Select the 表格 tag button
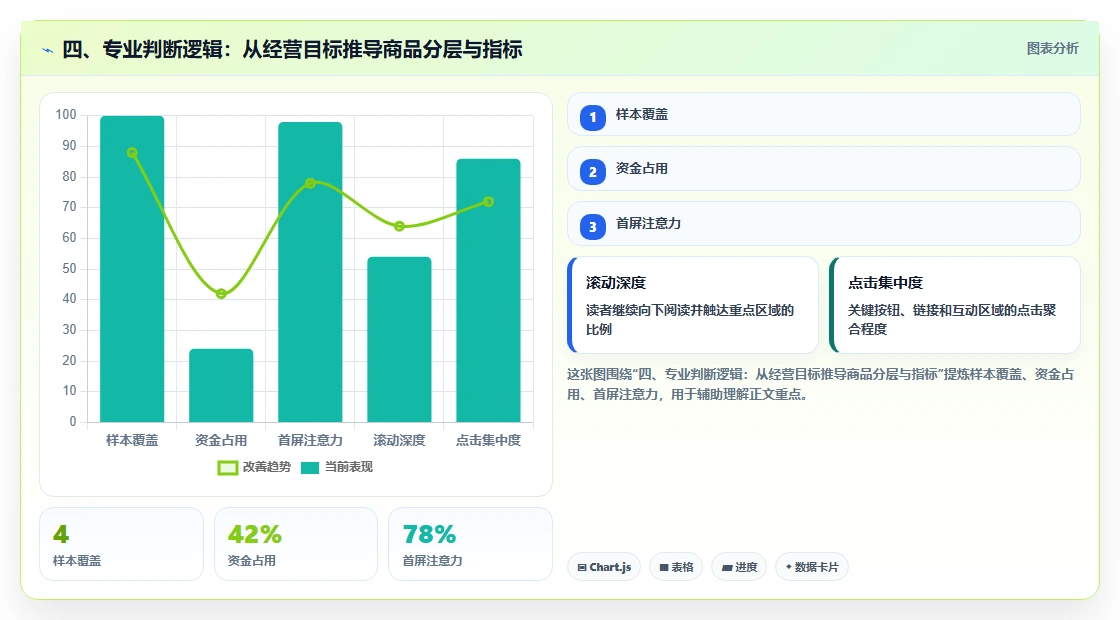The height and width of the screenshot is (620, 1120). point(676,567)
